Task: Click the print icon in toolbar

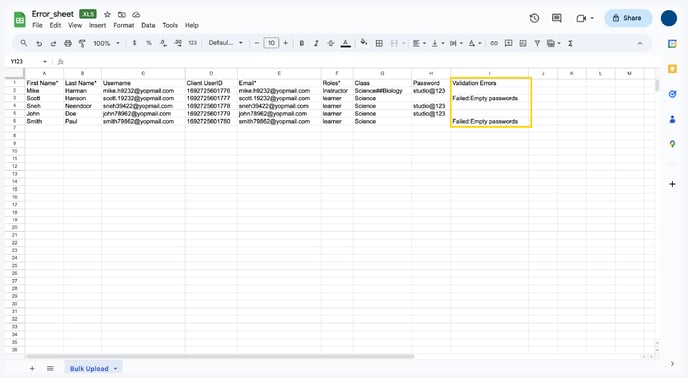Action: pyautogui.click(x=68, y=43)
